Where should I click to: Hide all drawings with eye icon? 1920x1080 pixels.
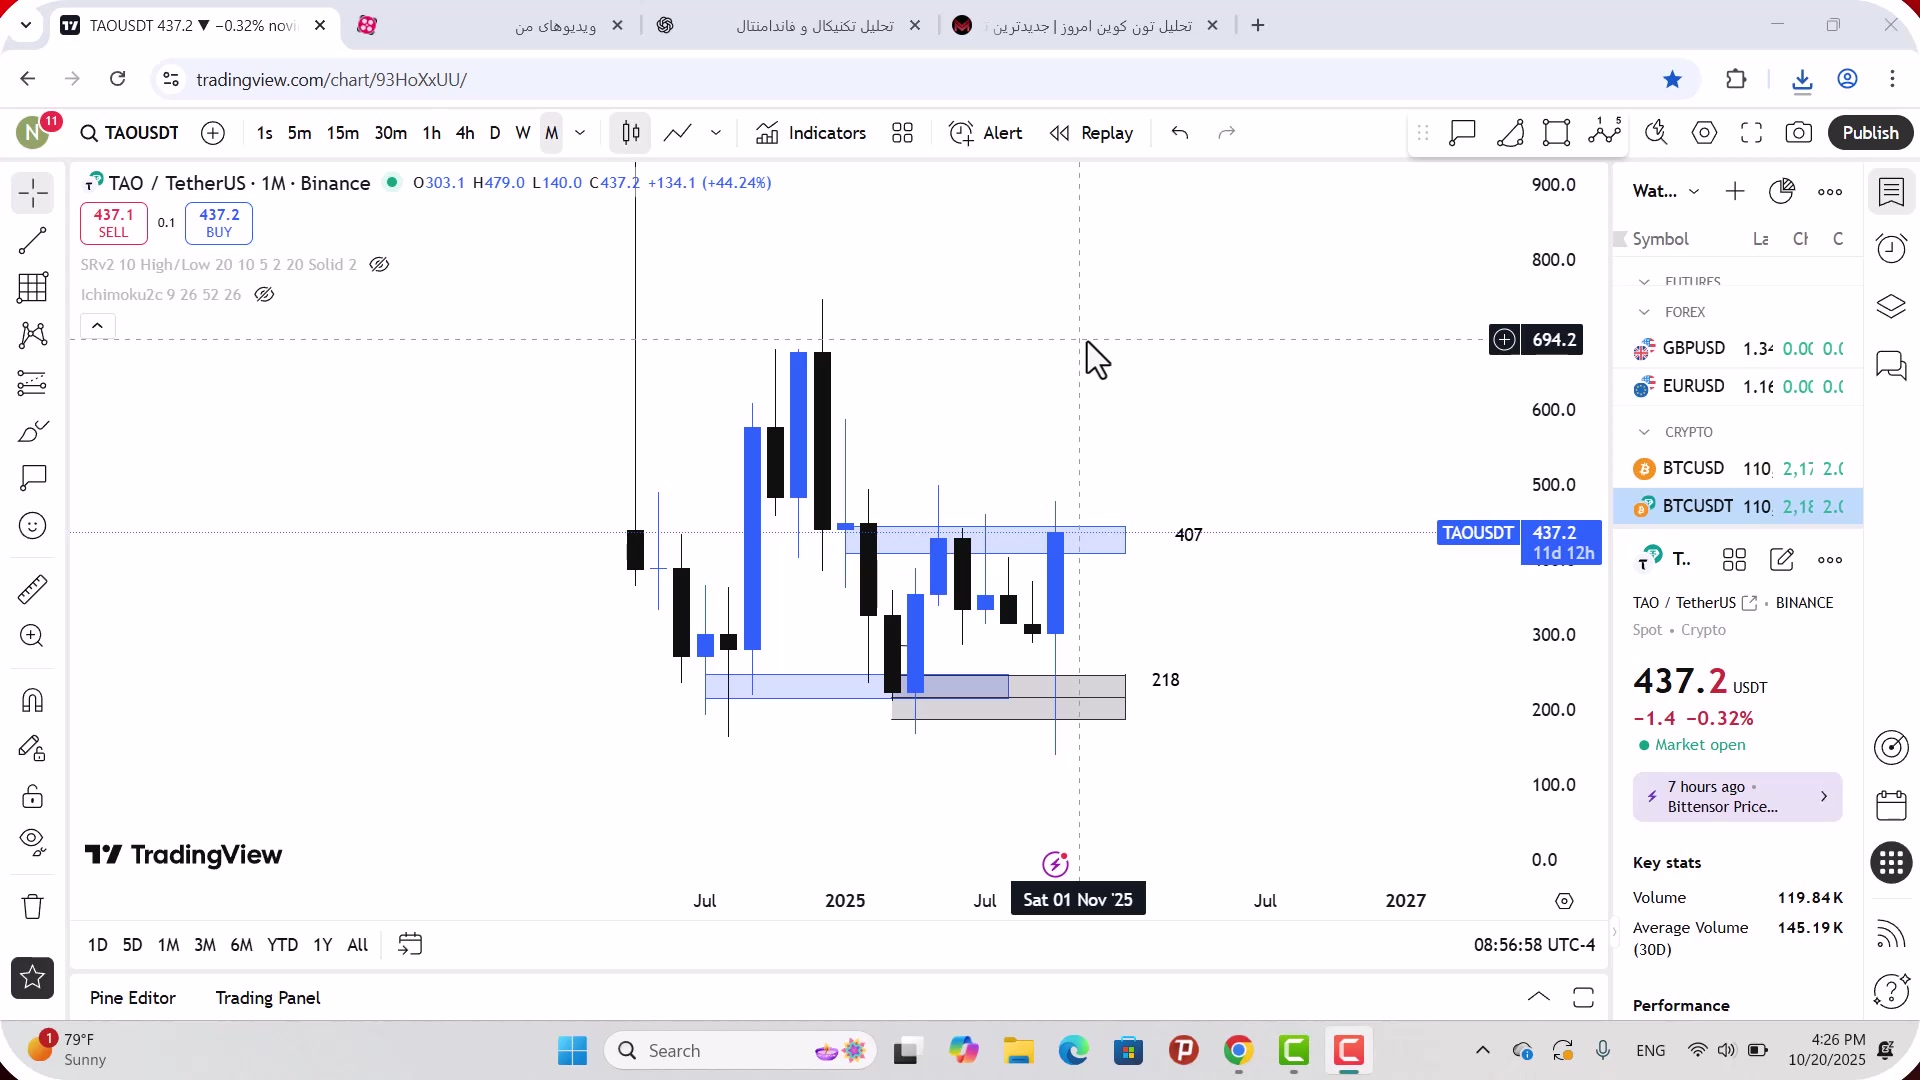[x=32, y=843]
